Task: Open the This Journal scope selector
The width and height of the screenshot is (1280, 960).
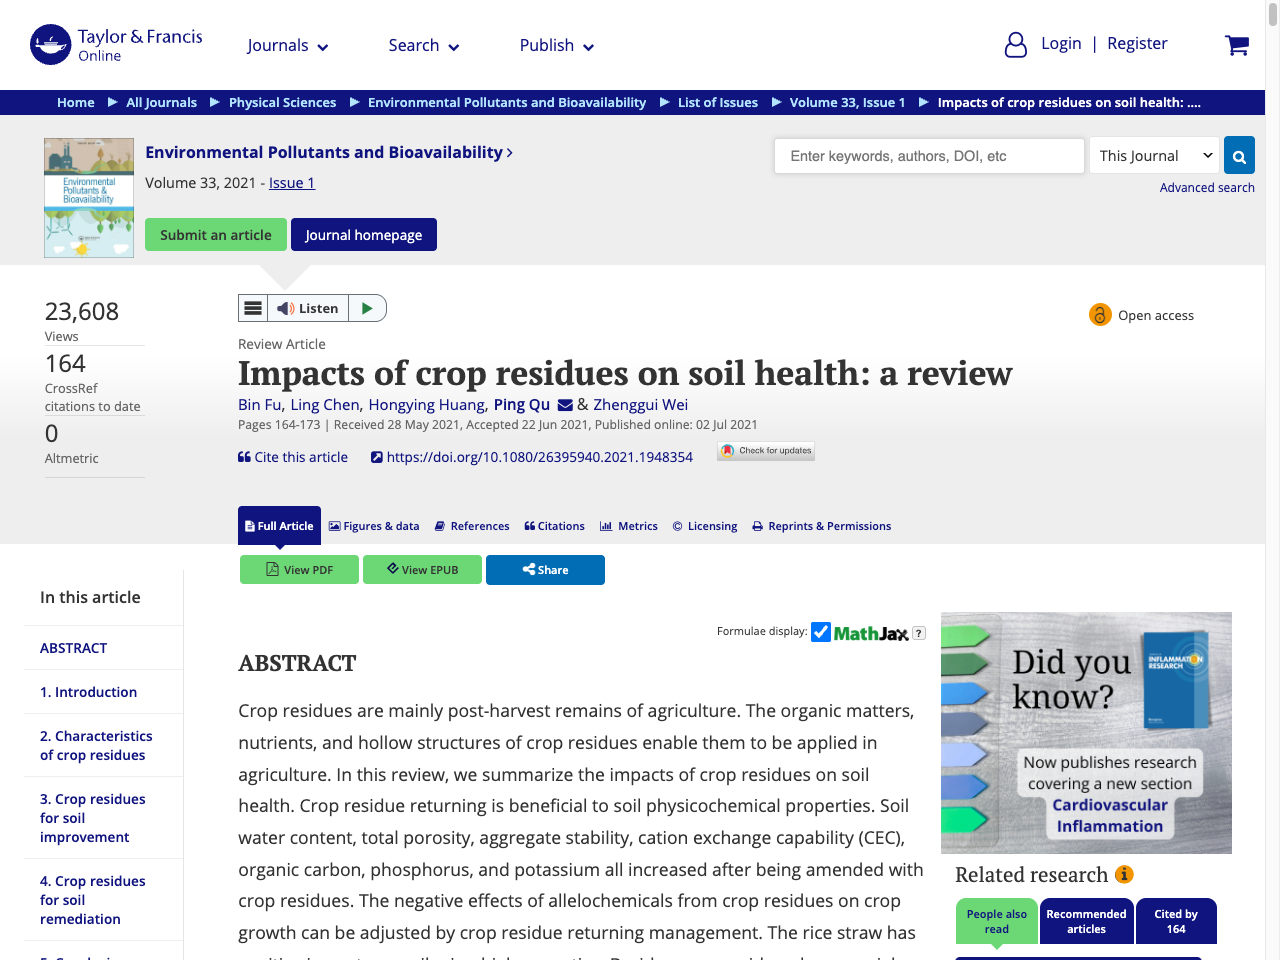Action: click(x=1153, y=155)
